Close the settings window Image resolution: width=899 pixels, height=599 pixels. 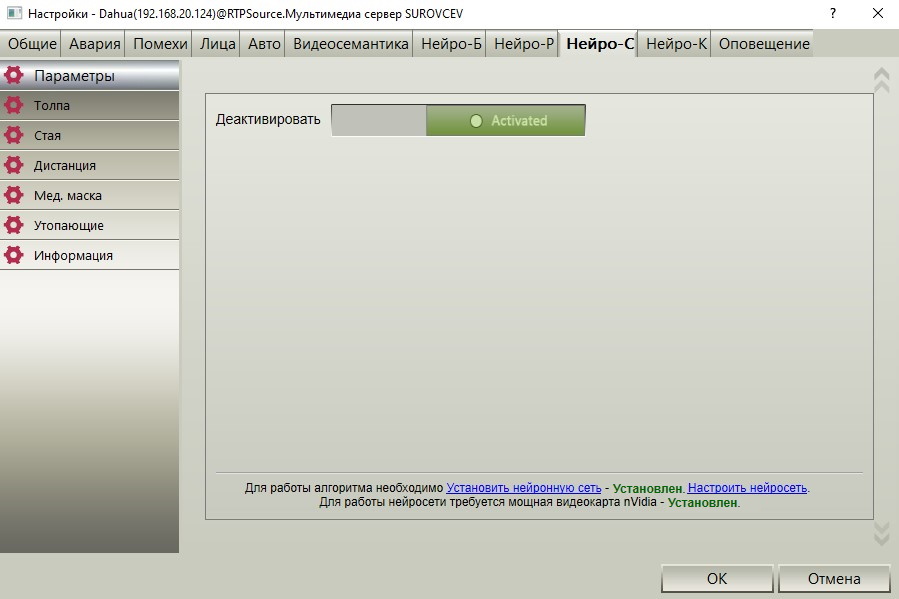click(877, 13)
